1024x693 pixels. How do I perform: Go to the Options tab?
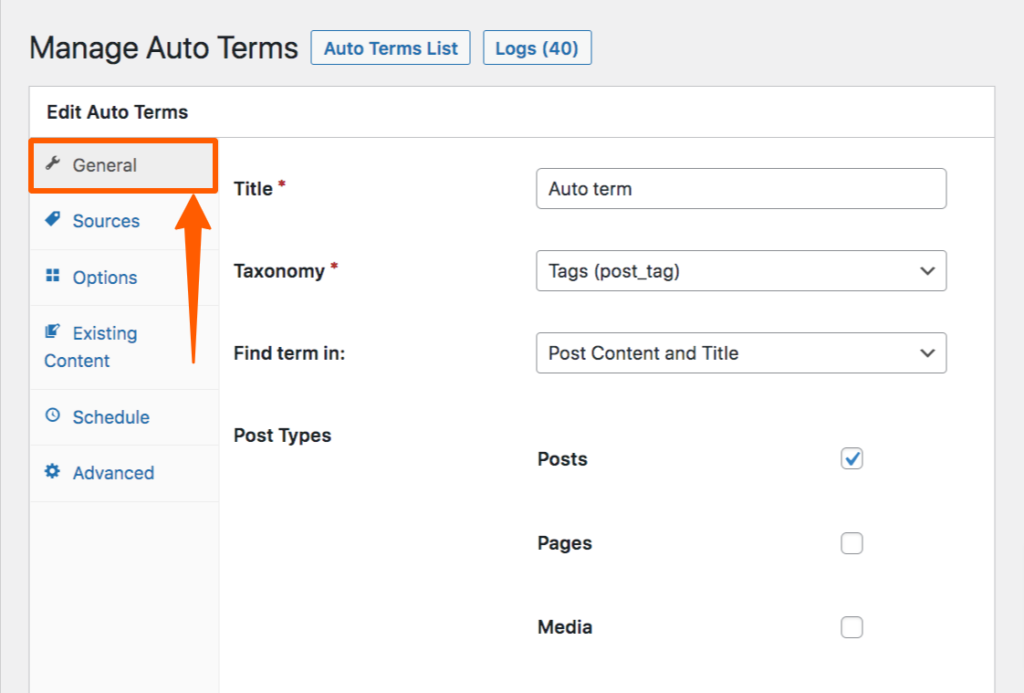pos(124,278)
